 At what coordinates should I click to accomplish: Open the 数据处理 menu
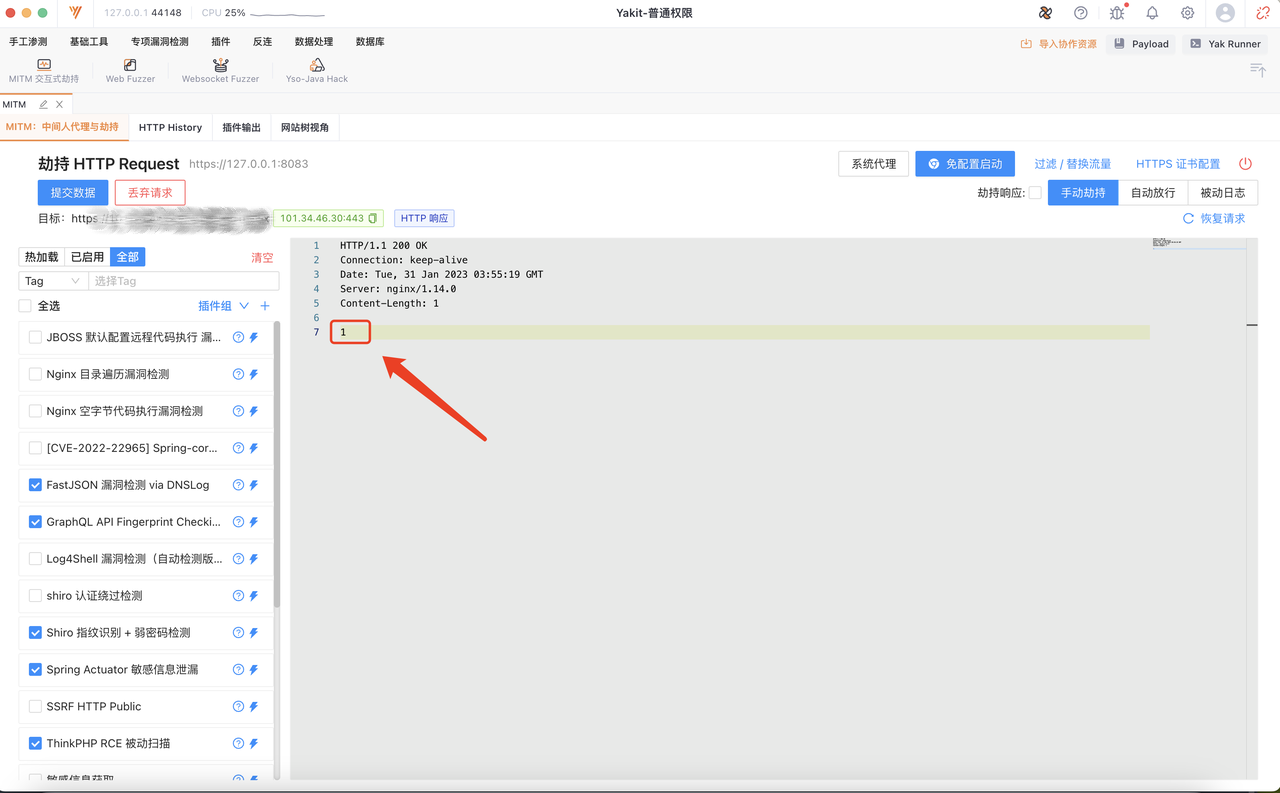(314, 42)
